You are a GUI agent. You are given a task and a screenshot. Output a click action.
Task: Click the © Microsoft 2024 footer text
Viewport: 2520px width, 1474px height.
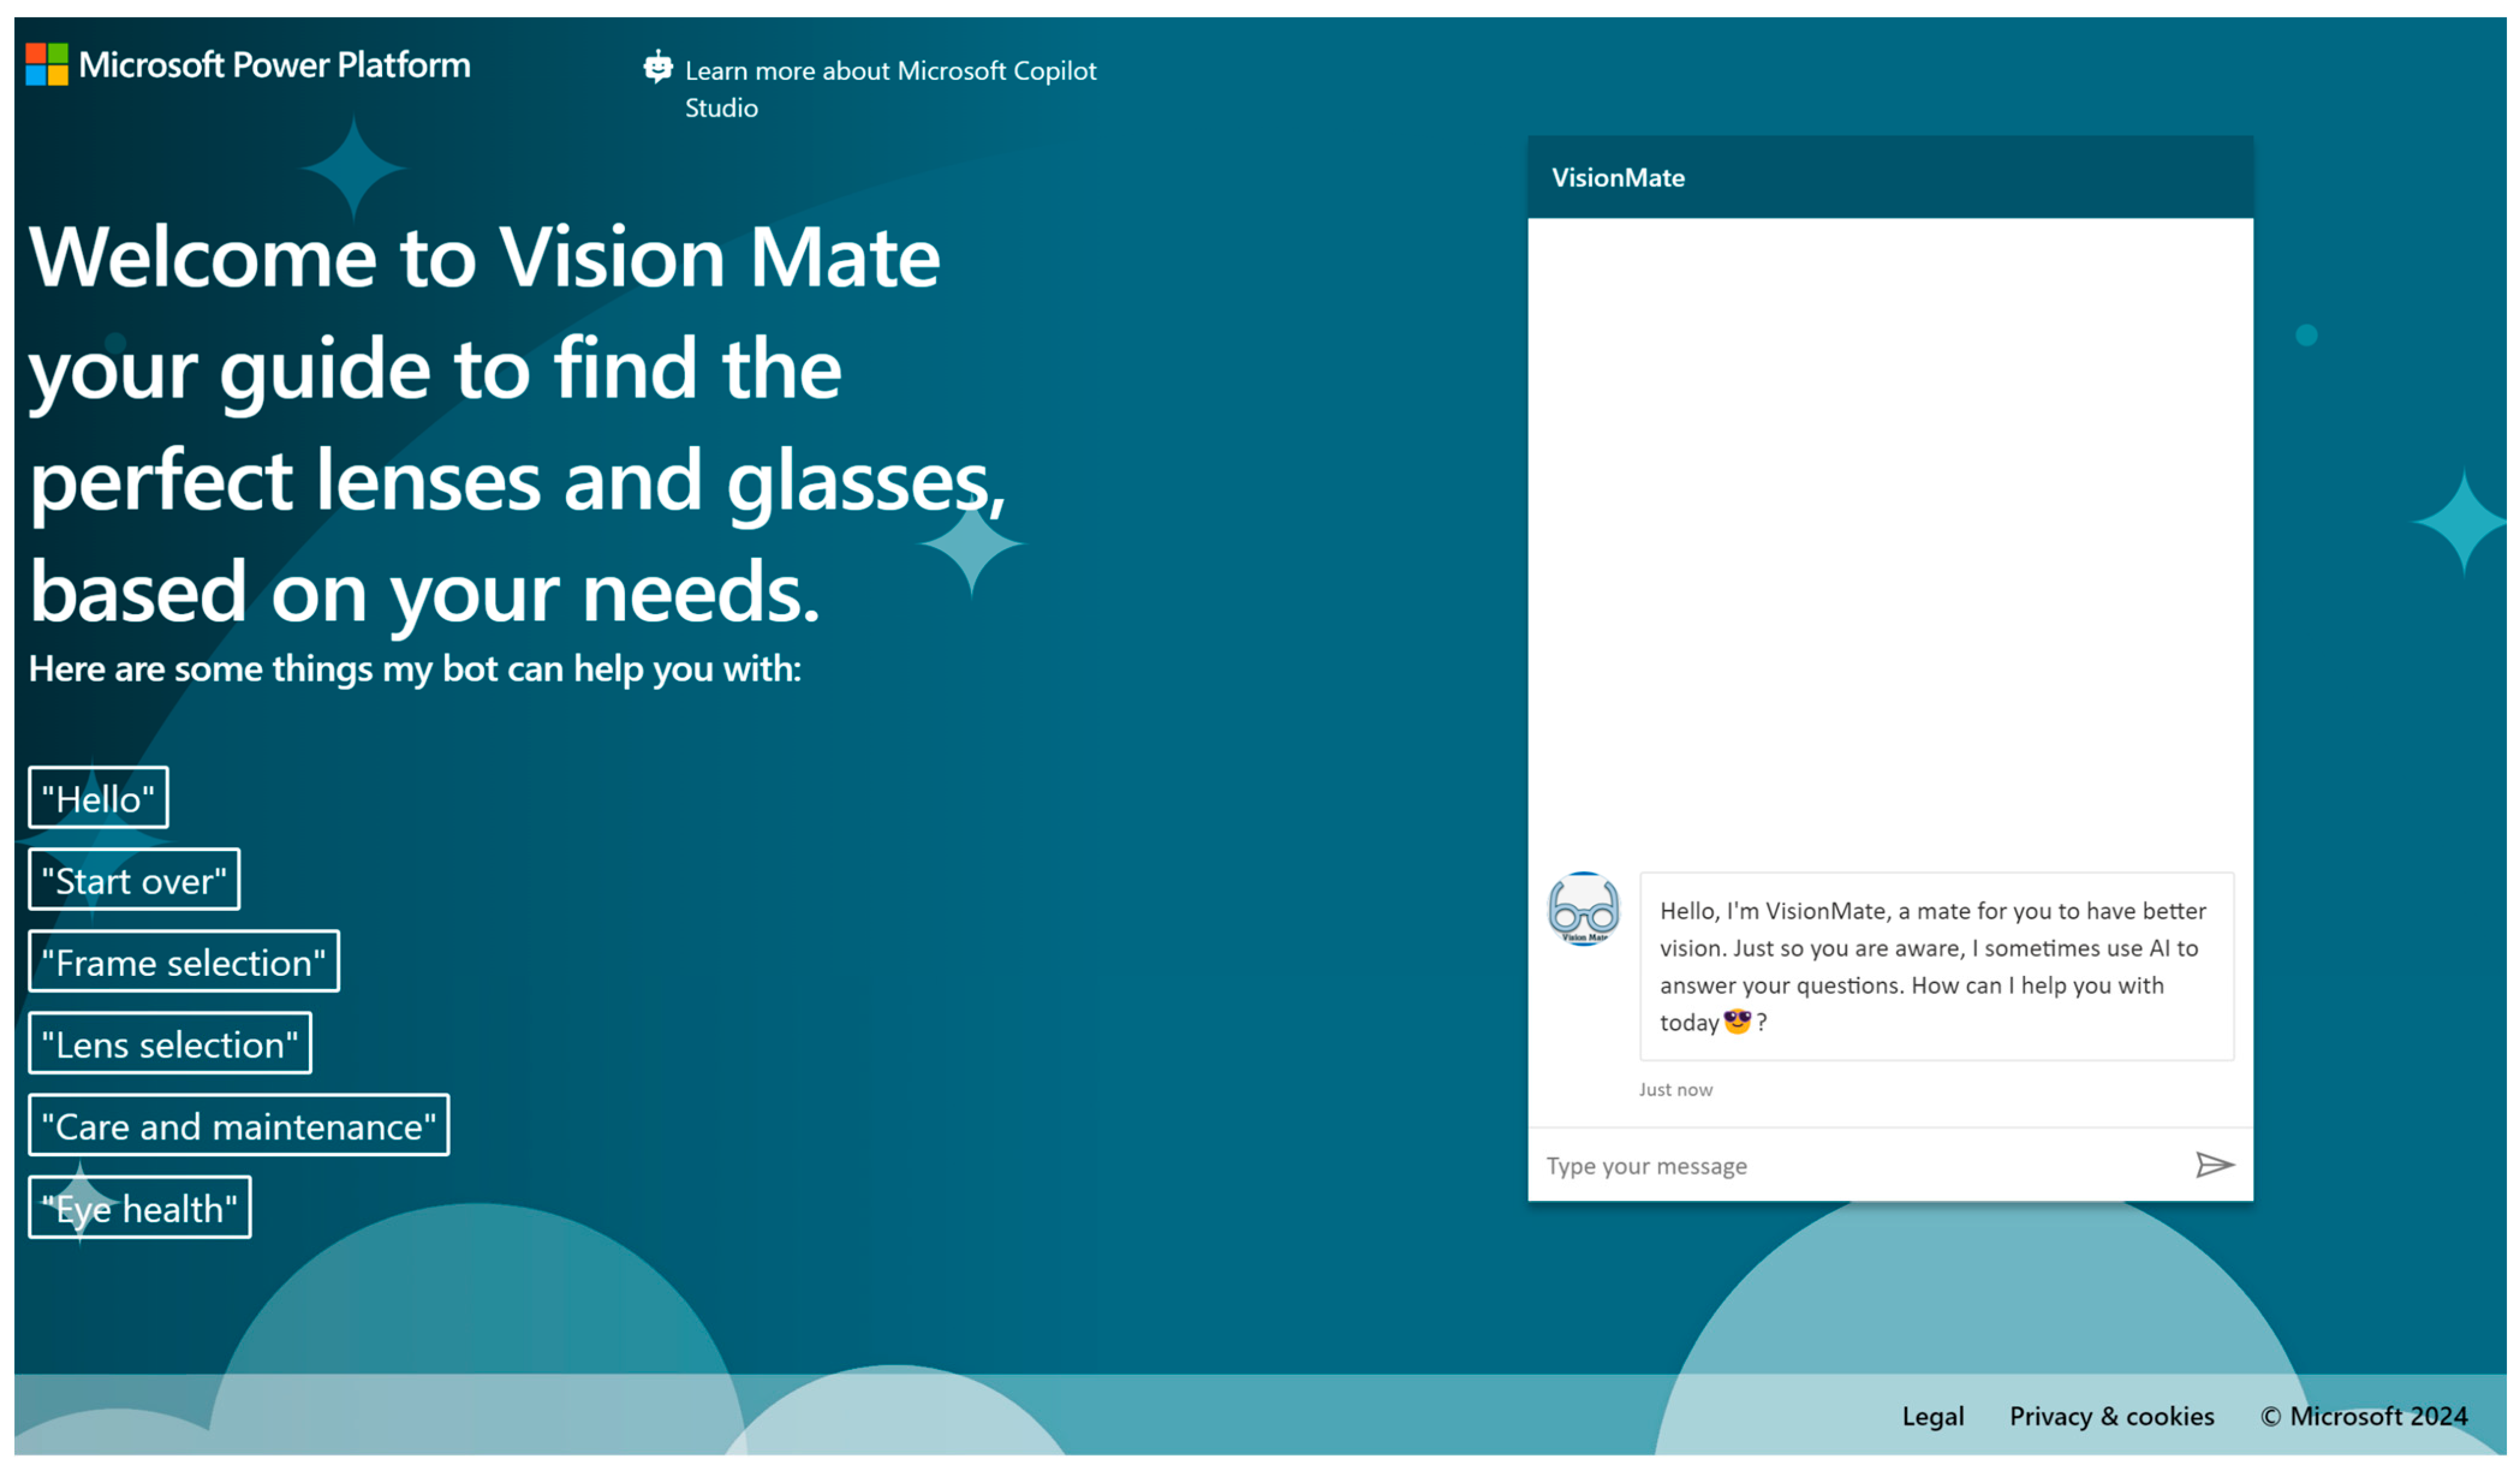[x=2363, y=1416]
